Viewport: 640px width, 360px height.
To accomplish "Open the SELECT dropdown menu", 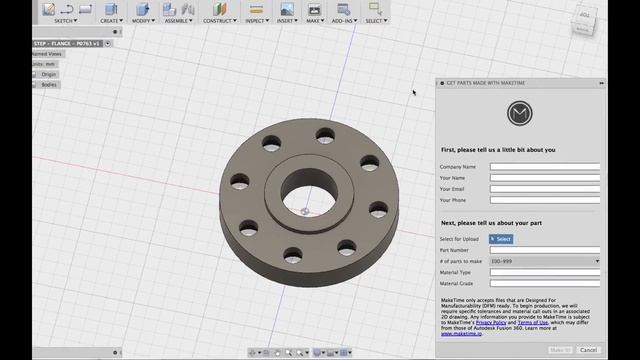I will (376, 20).
